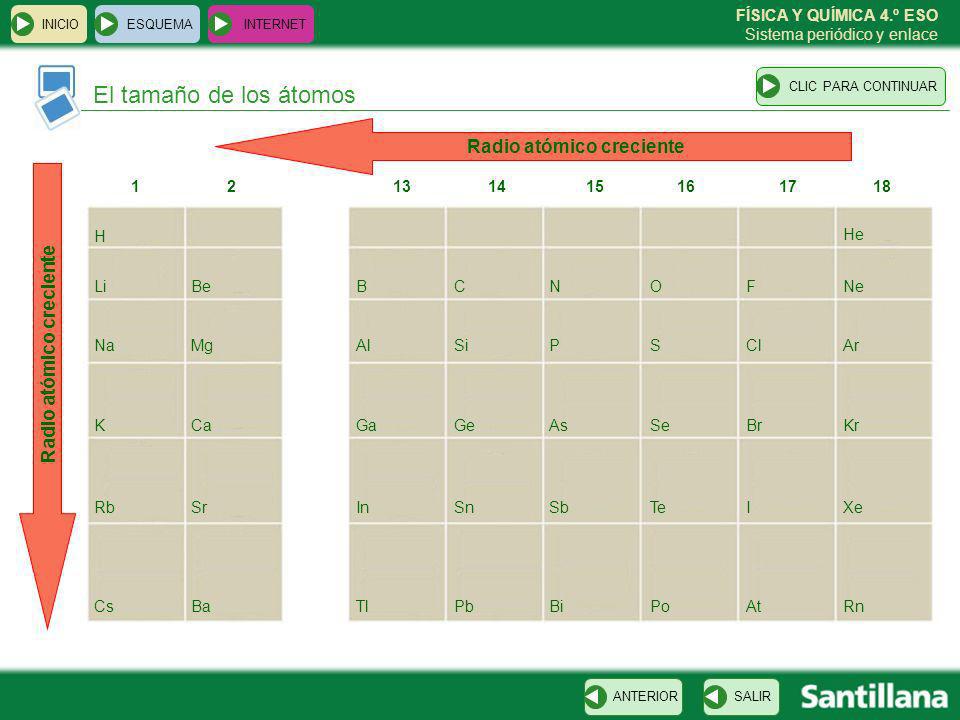Click the blue slides icon beside title
The height and width of the screenshot is (720, 960).
pyautogui.click(x=57, y=97)
